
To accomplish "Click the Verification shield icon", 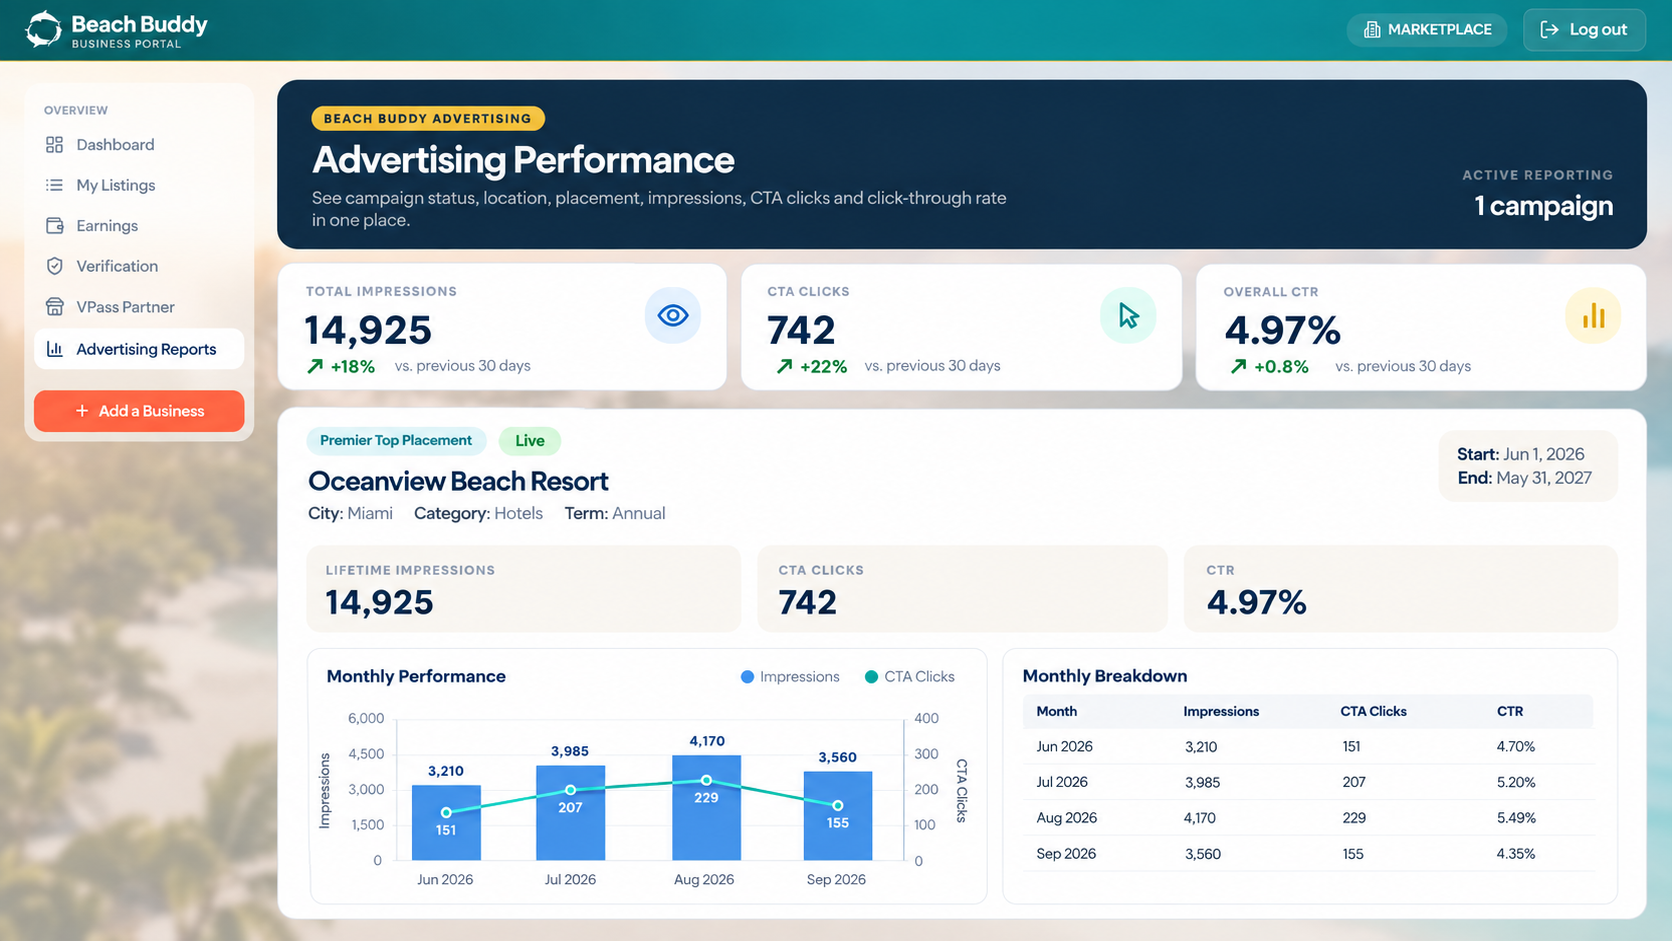I will 55,266.
